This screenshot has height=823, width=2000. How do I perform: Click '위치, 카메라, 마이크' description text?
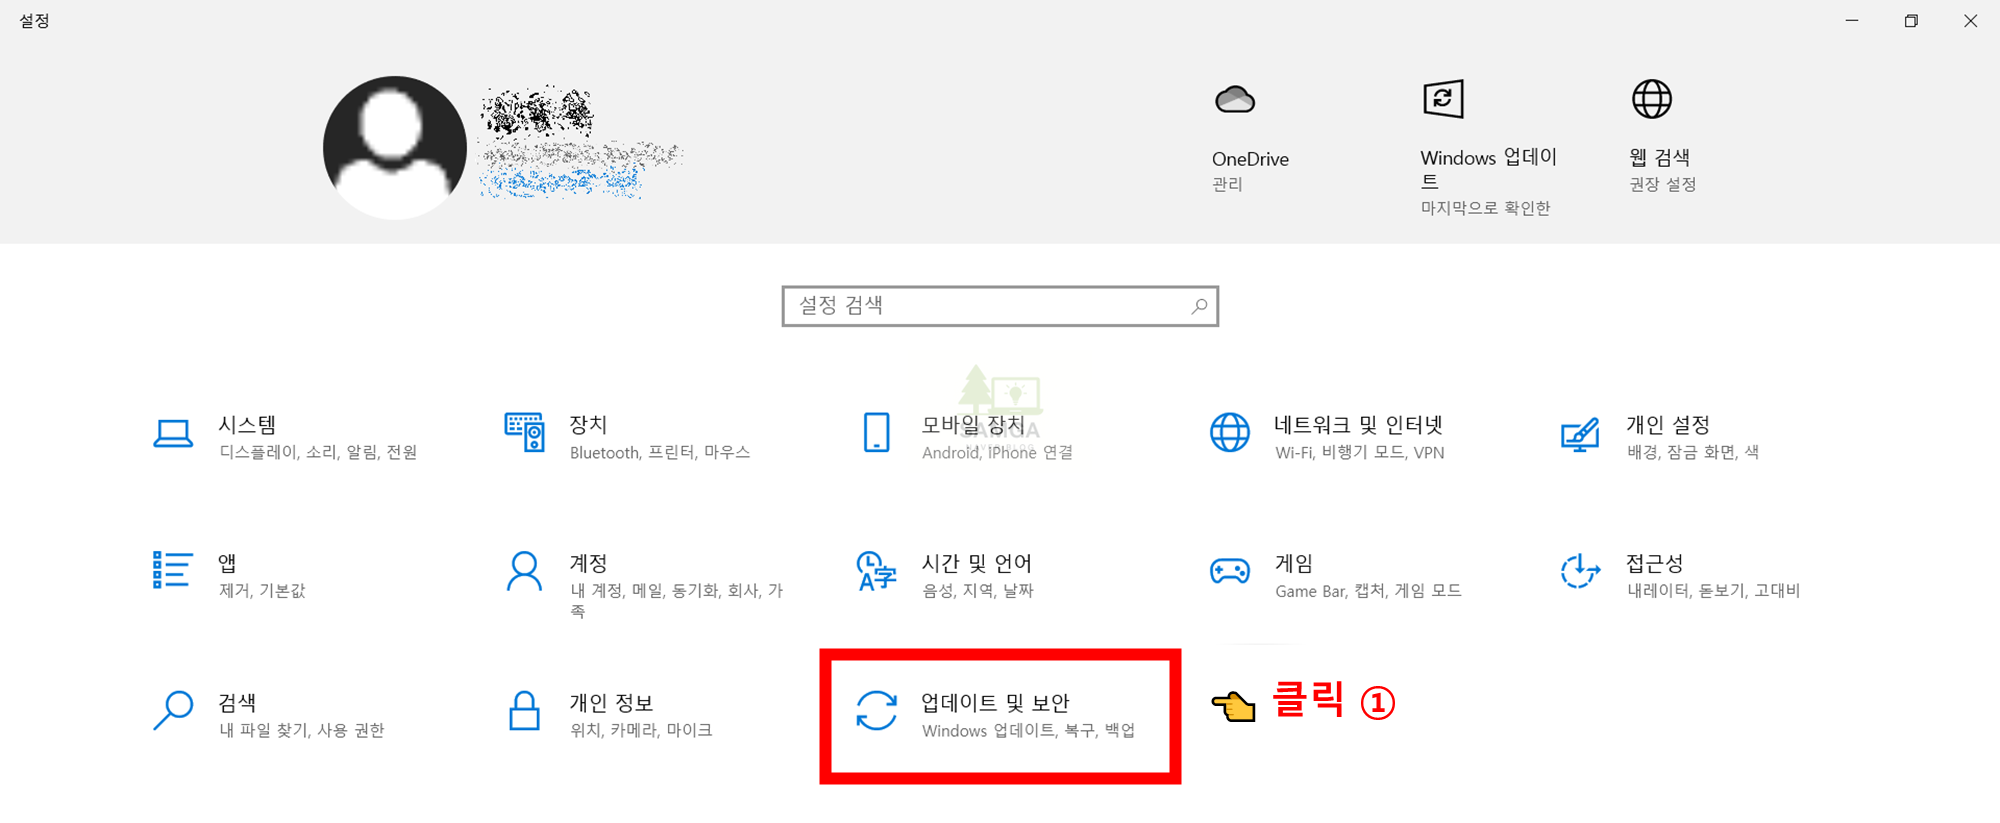[641, 730]
